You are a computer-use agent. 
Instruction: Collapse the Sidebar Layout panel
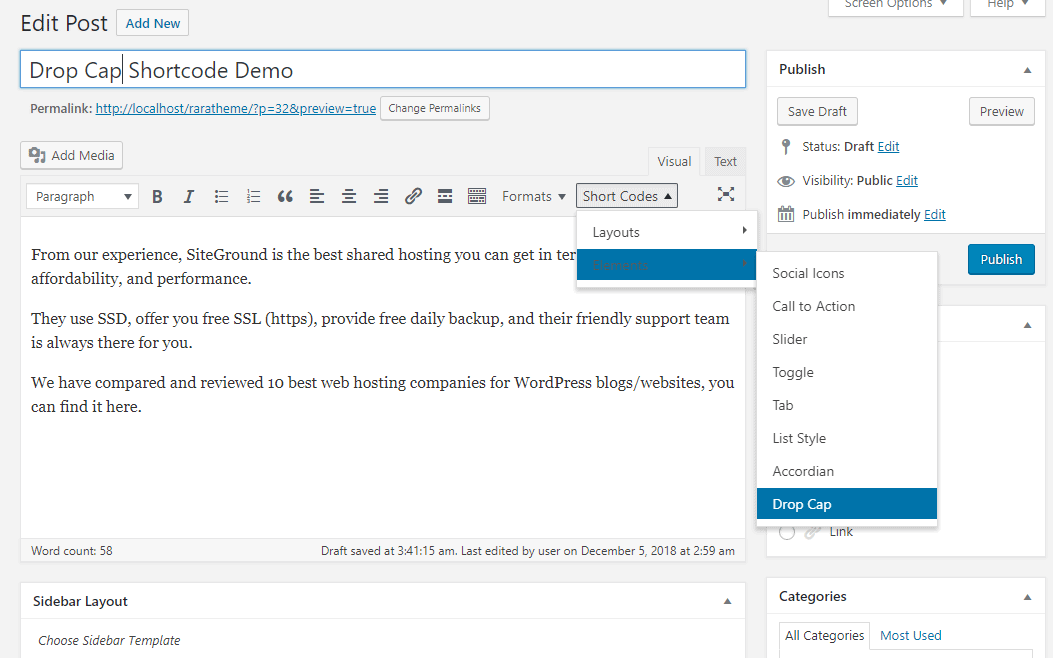(x=728, y=602)
